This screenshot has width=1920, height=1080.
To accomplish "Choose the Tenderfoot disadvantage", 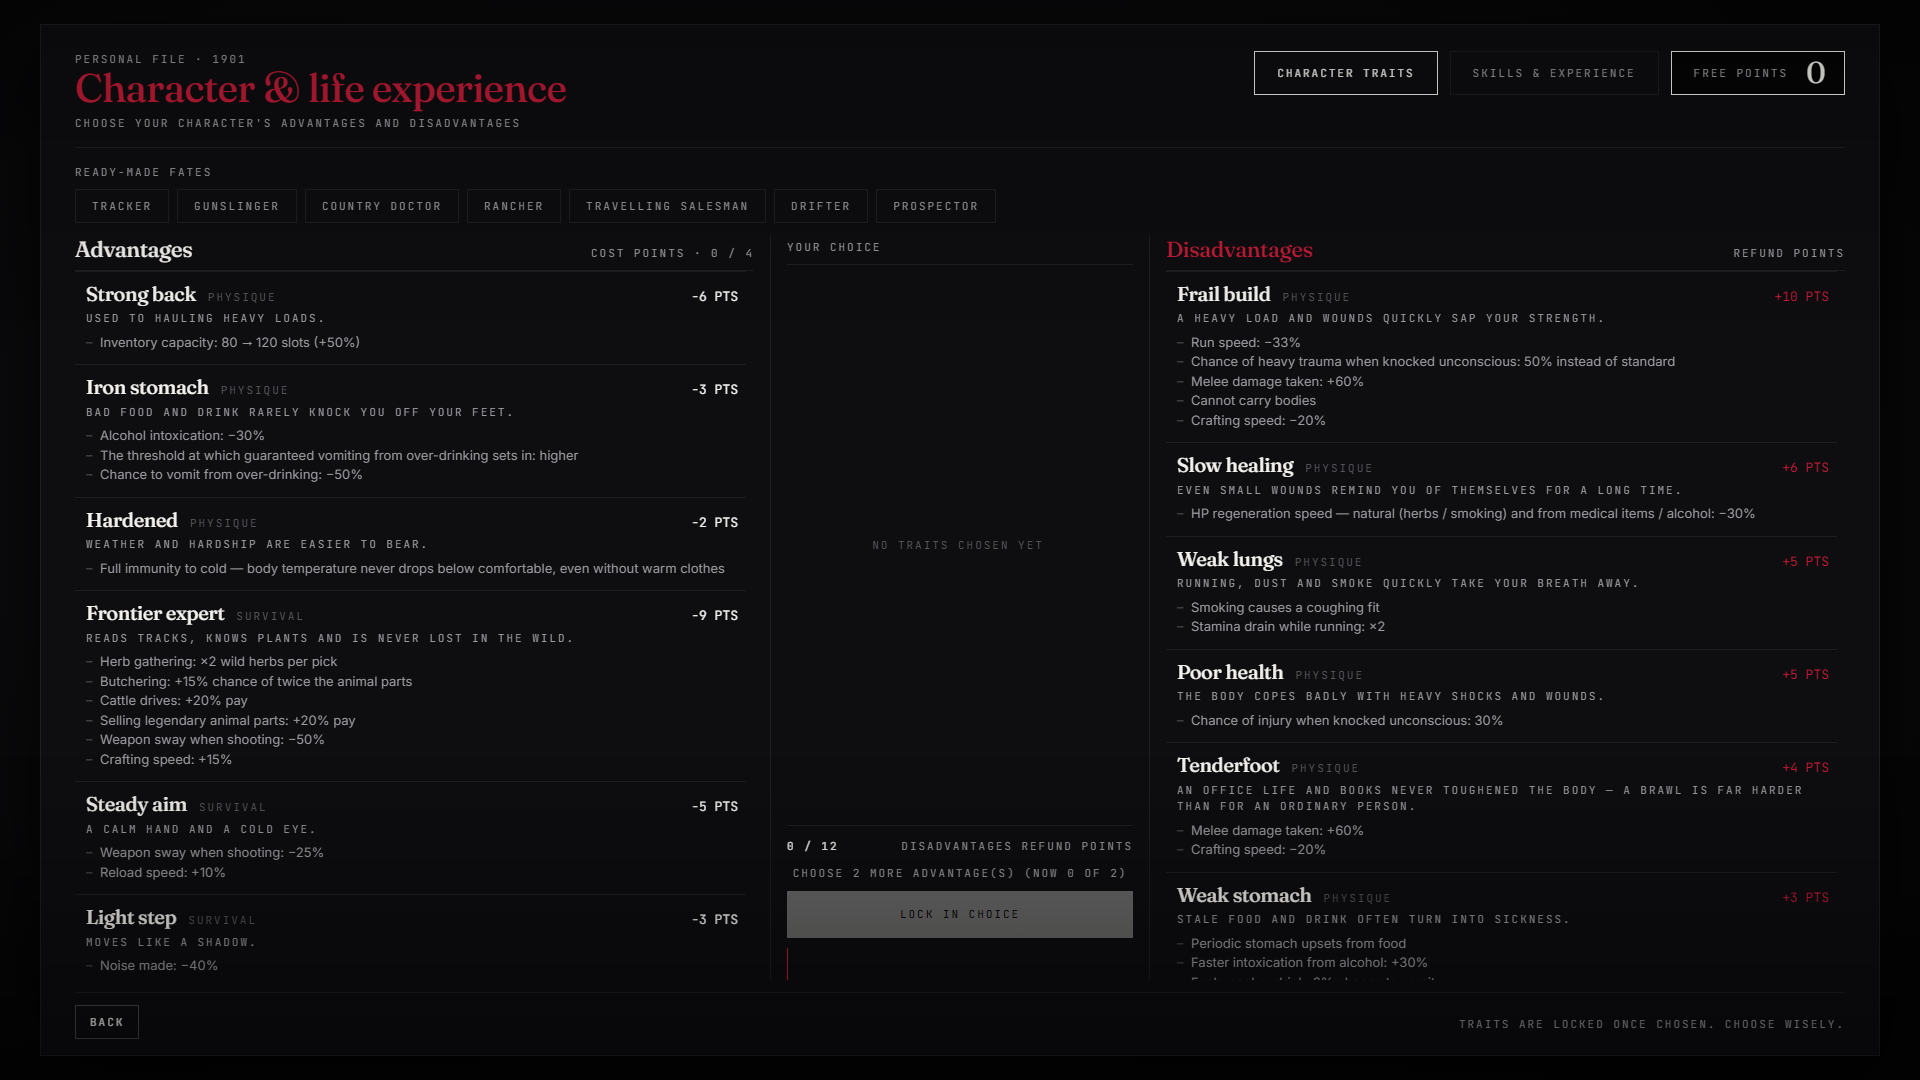I will click(x=1502, y=808).
